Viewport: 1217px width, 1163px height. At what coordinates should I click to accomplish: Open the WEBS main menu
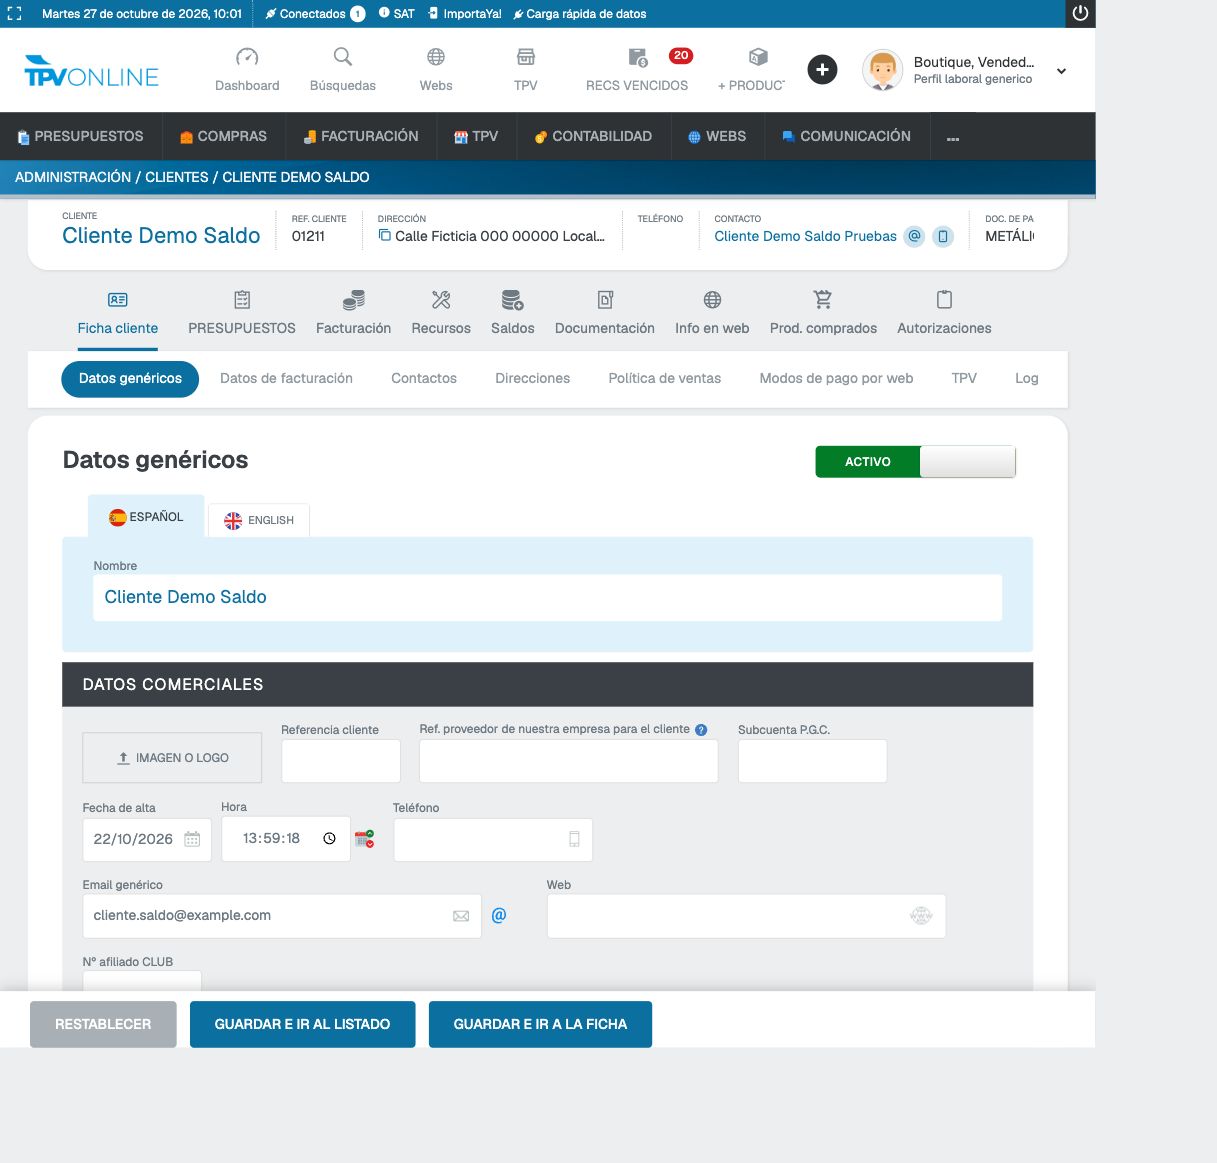(x=716, y=136)
